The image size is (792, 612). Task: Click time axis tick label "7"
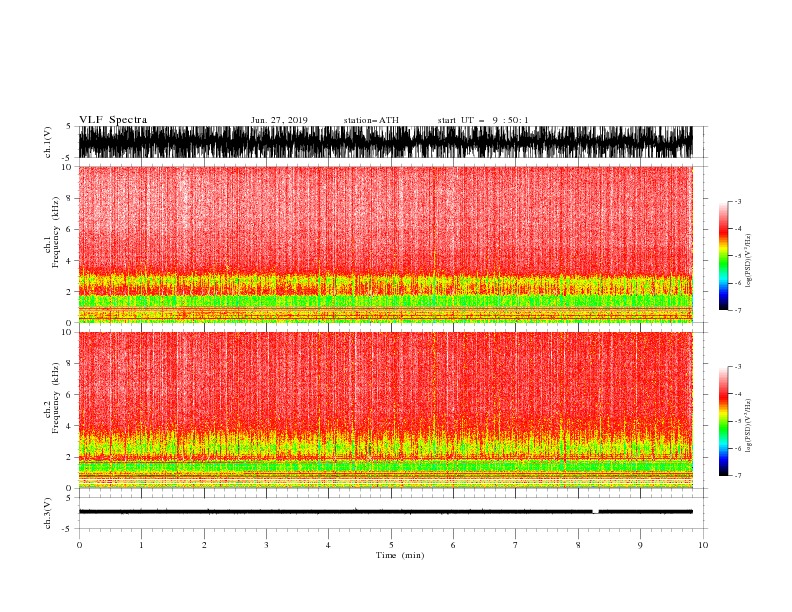click(516, 545)
